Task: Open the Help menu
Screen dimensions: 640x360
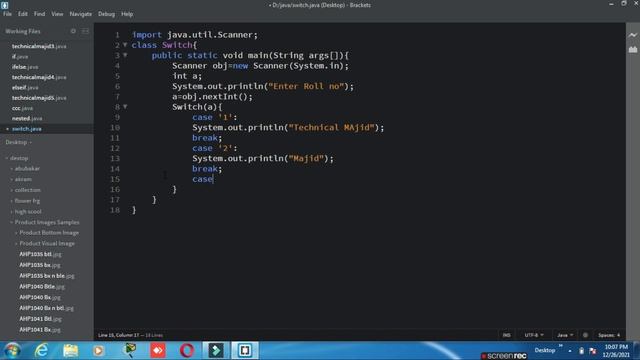Action: click(127, 14)
